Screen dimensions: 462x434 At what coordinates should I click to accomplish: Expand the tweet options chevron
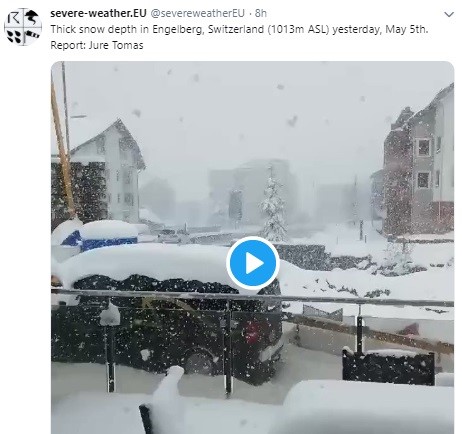(x=449, y=15)
